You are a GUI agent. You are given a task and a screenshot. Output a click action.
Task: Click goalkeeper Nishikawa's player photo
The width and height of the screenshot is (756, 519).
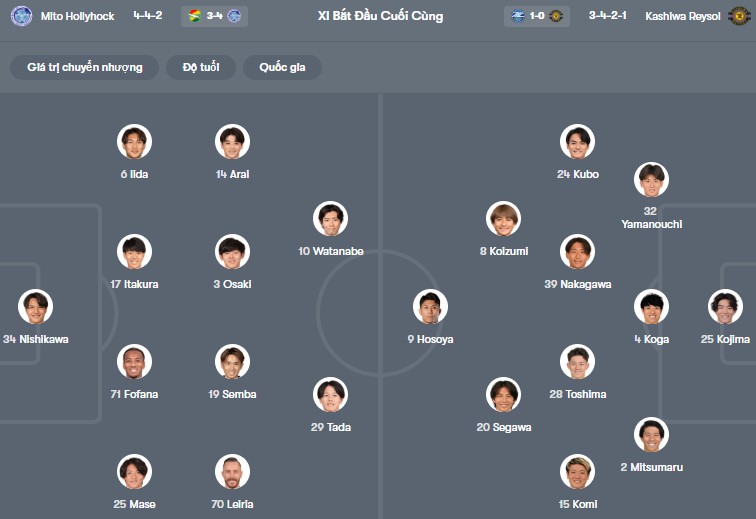(35, 307)
